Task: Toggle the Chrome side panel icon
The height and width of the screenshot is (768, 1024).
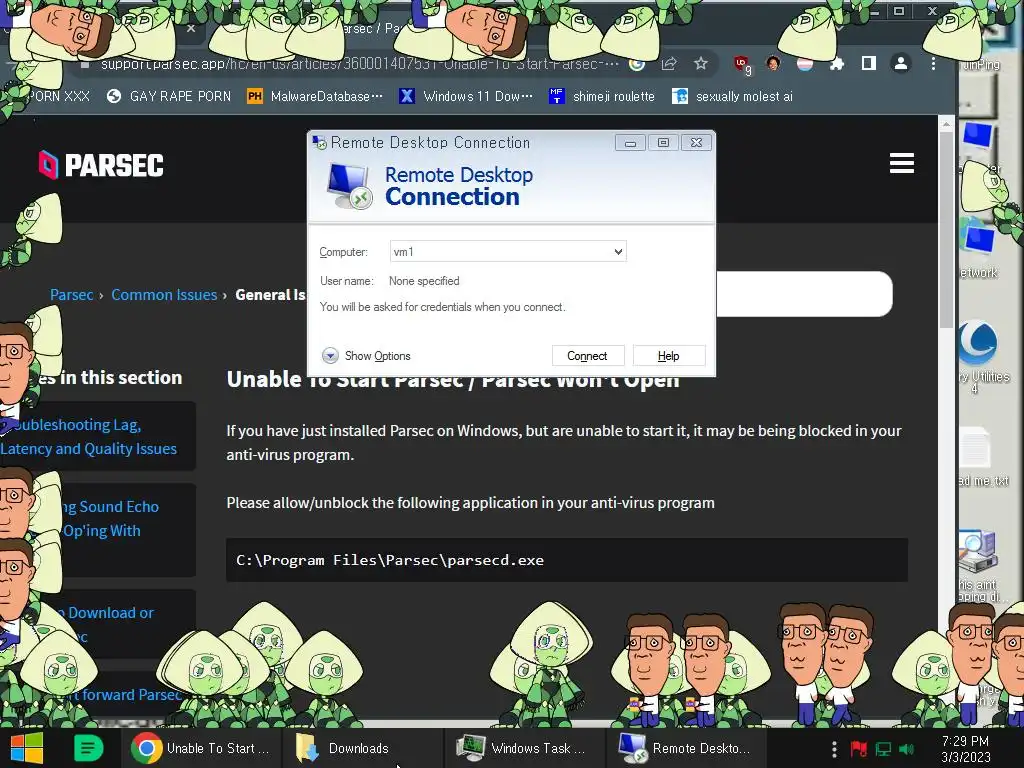Action: 869,63
